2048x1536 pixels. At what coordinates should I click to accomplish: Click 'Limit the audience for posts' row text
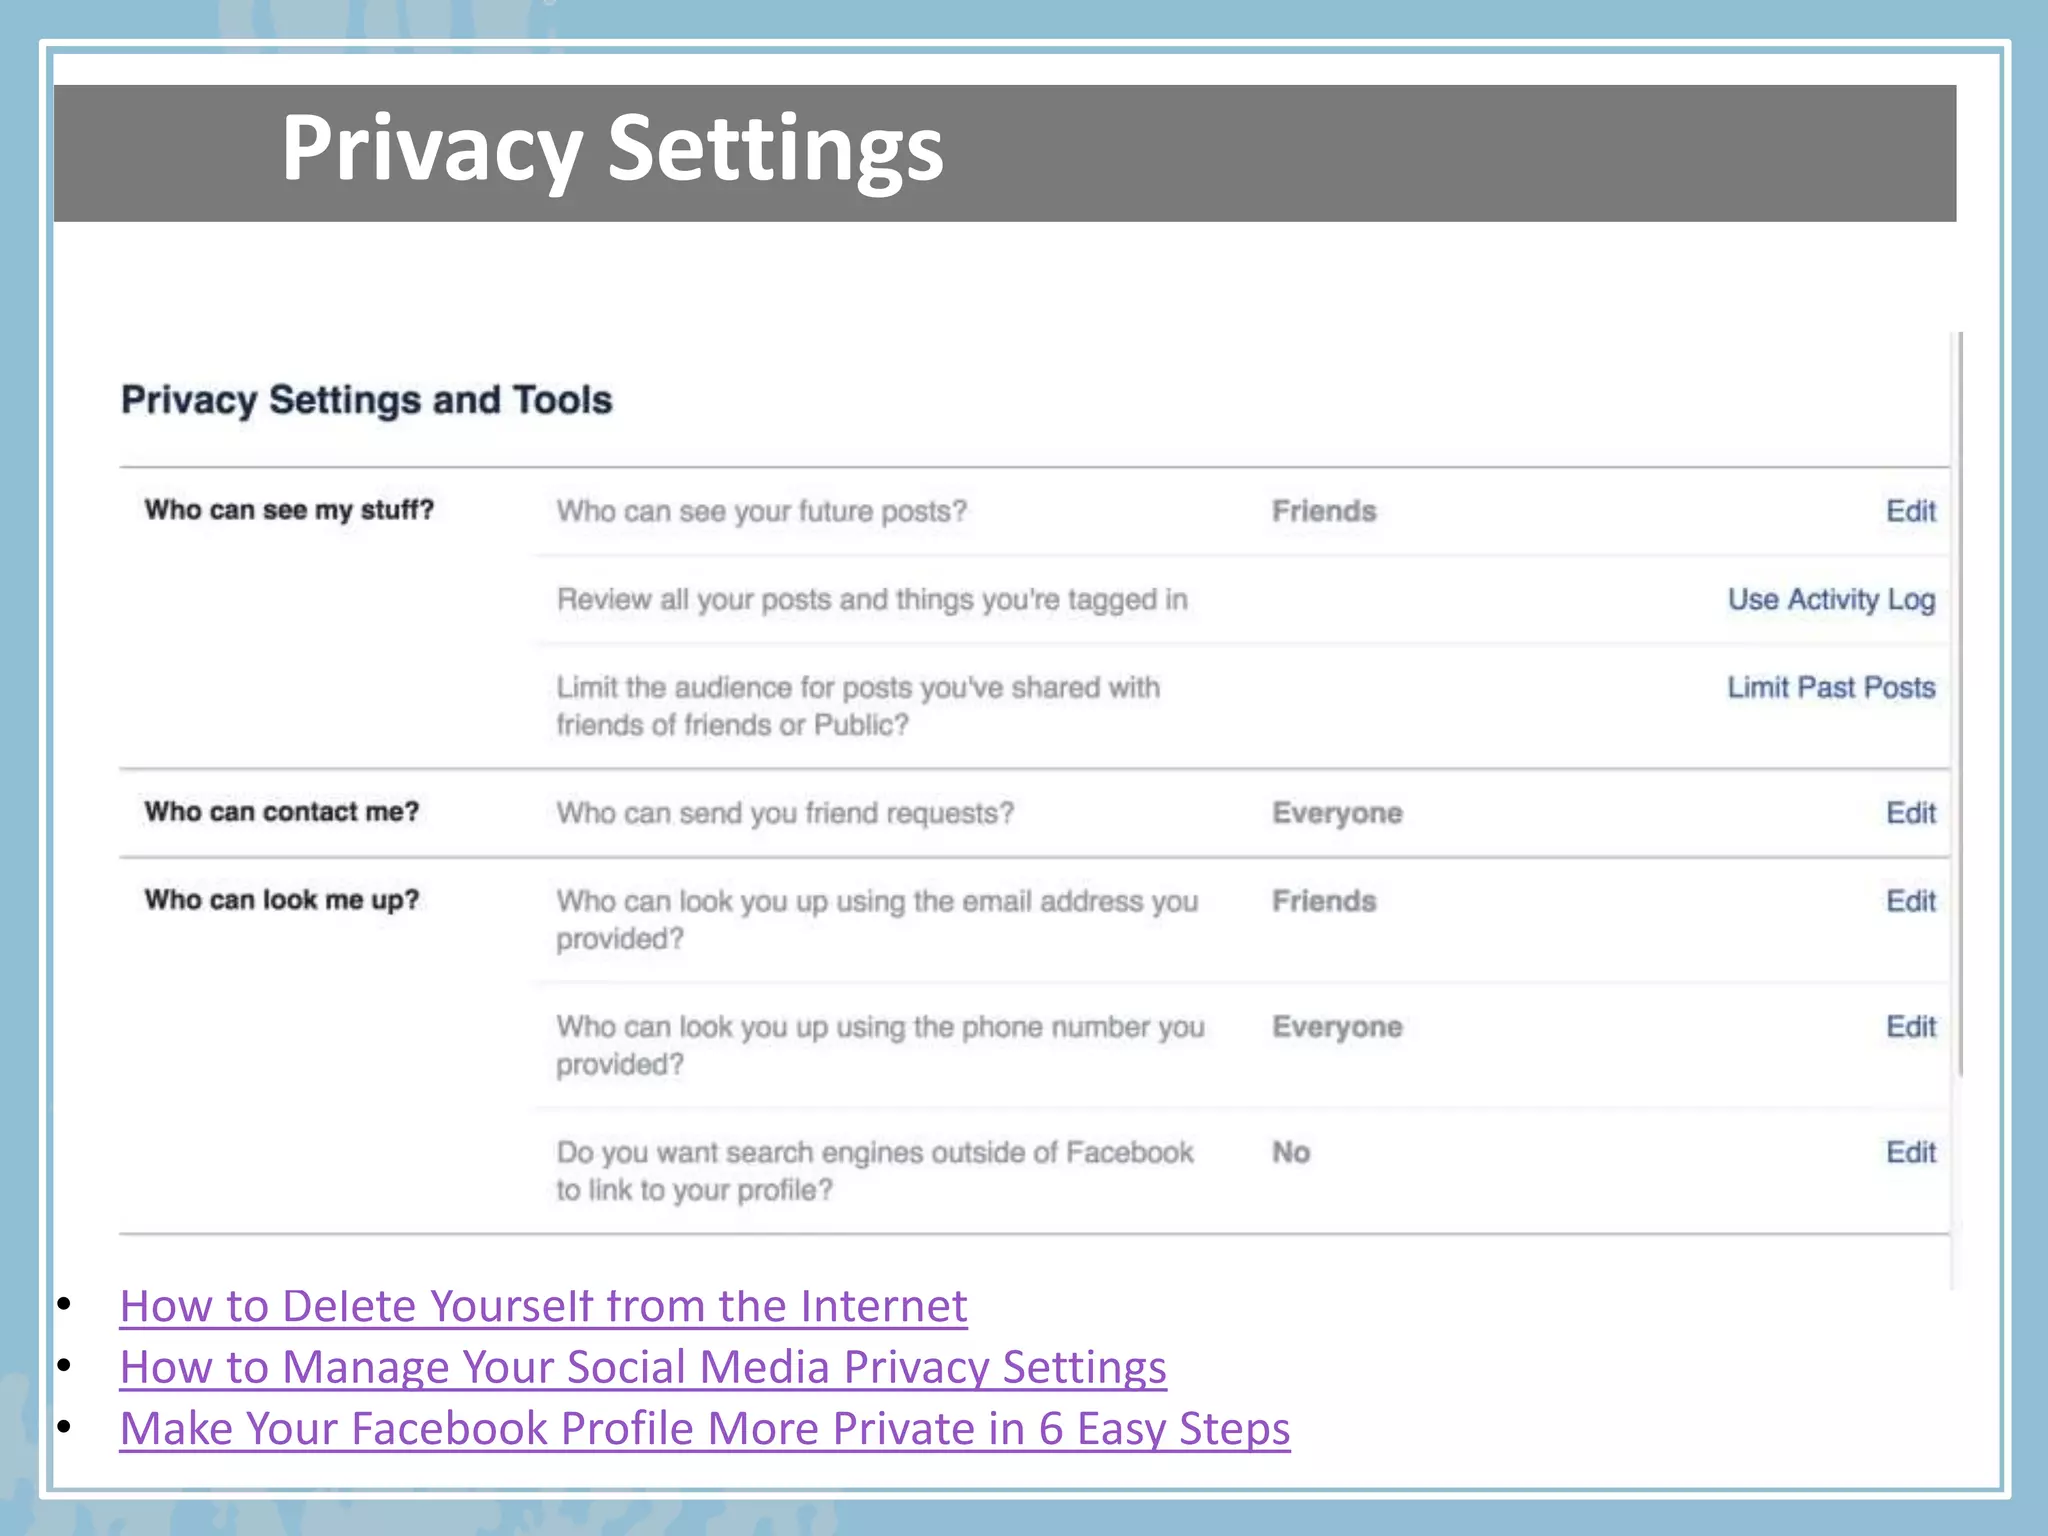(858, 706)
